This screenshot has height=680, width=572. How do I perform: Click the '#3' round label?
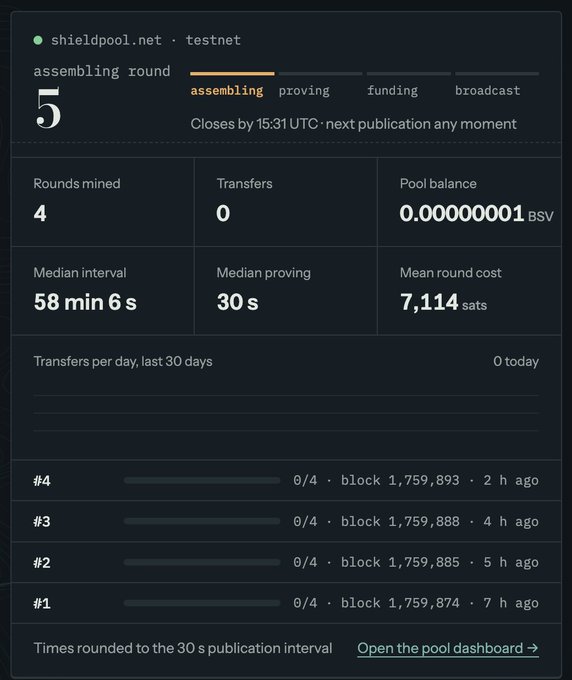pyautogui.click(x=42, y=521)
